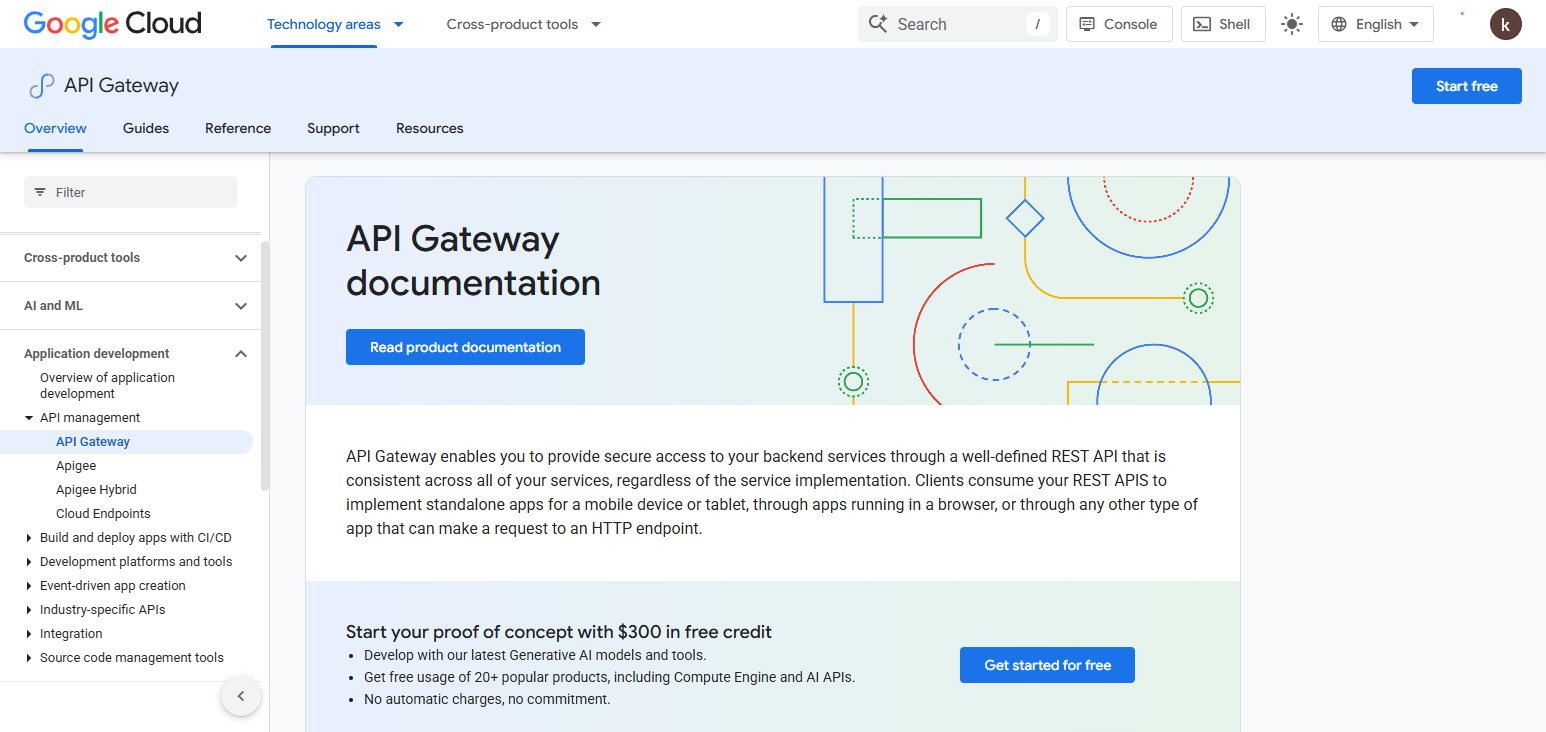Screen dimensions: 1546x732
Task: Click the API Gateway header title
Action: (x=121, y=86)
